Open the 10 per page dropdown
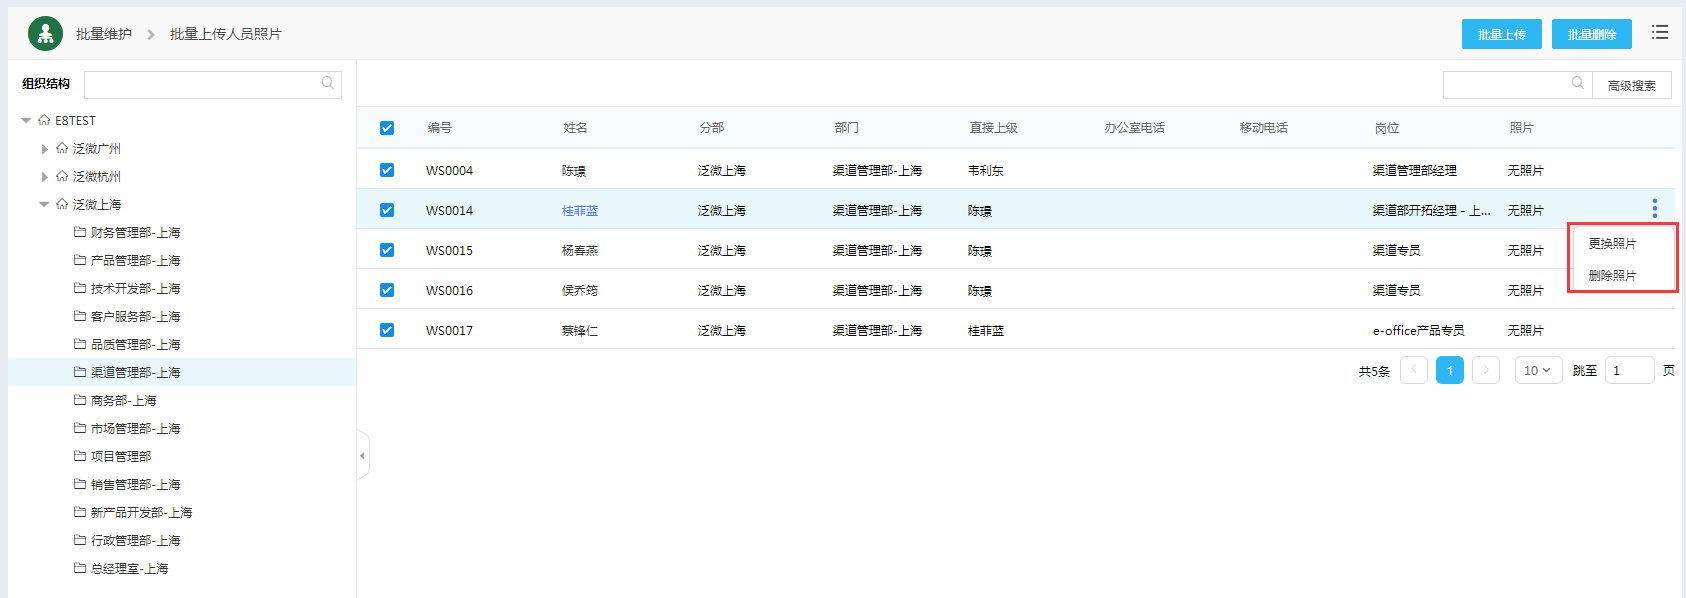Screen dimensions: 1686x598 1537,371
